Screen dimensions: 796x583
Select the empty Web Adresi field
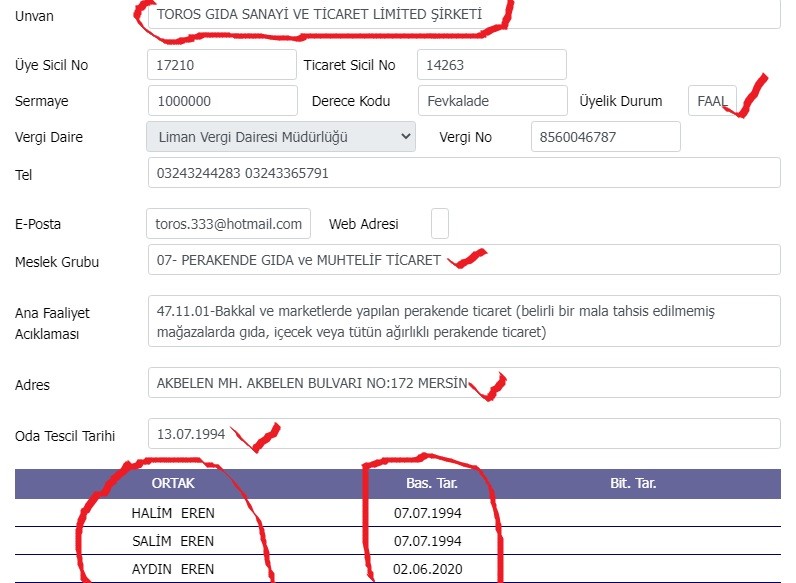point(440,223)
